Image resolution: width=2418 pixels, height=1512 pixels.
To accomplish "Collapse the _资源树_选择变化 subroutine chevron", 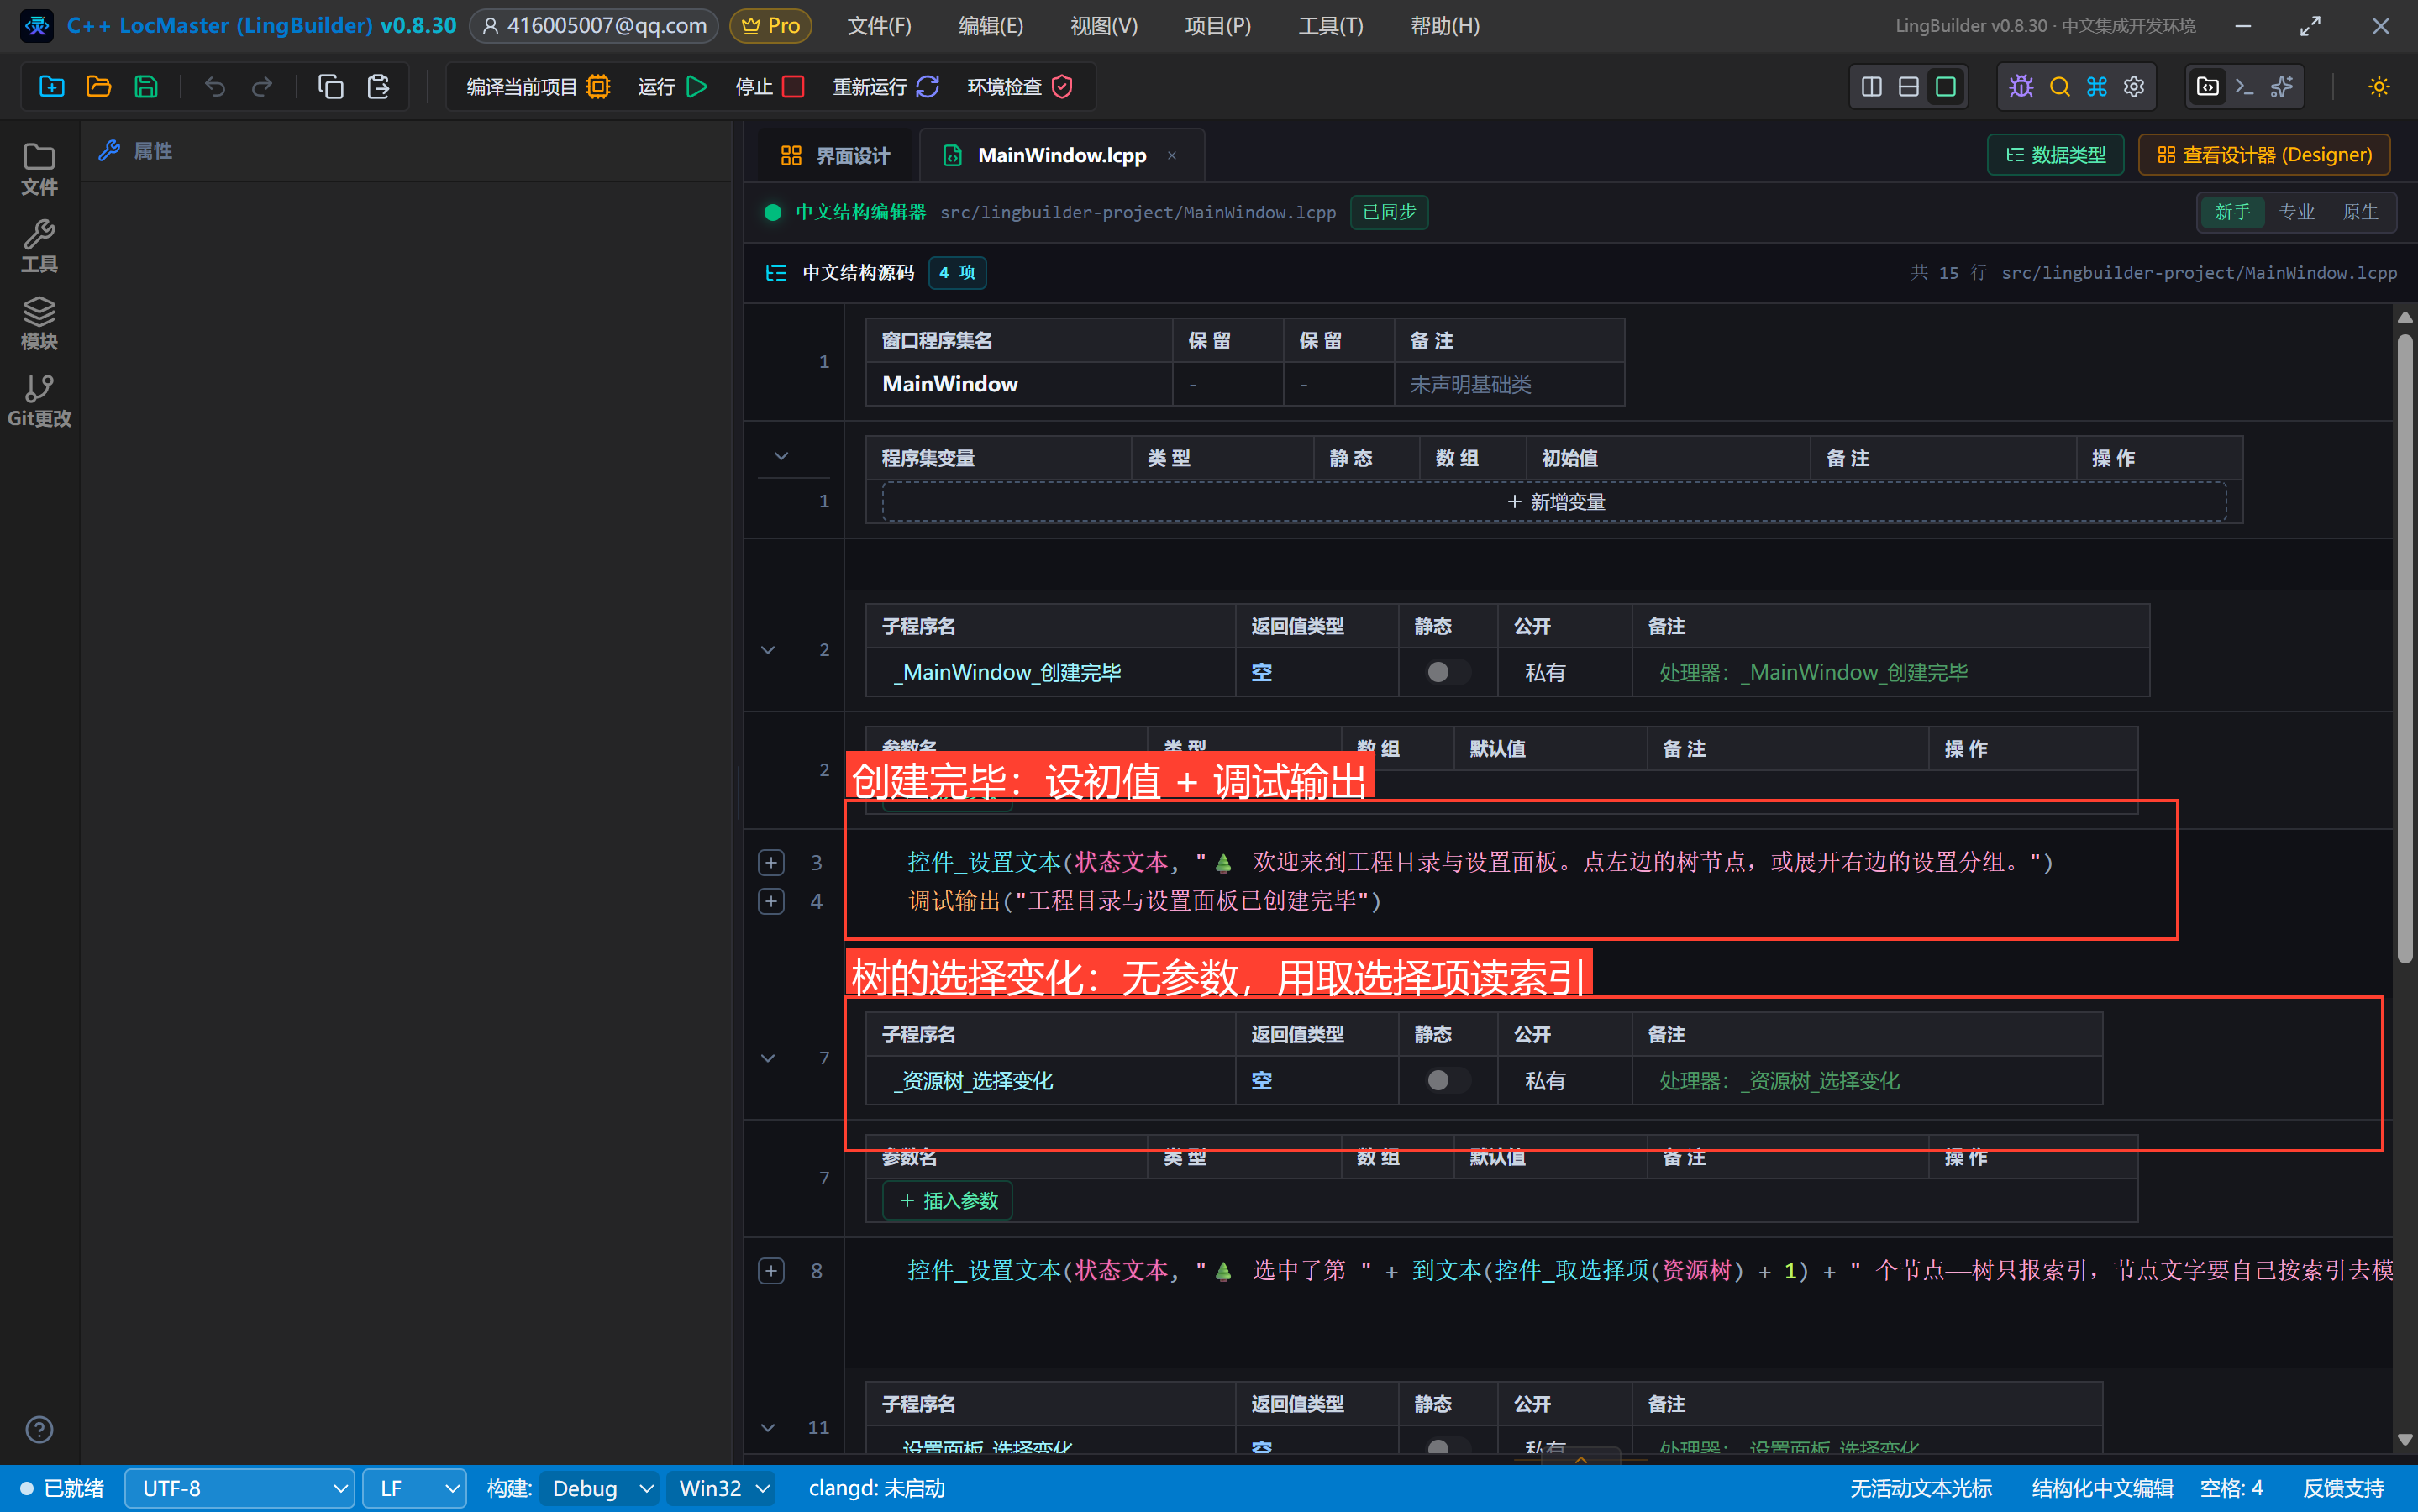I will pos(768,1058).
